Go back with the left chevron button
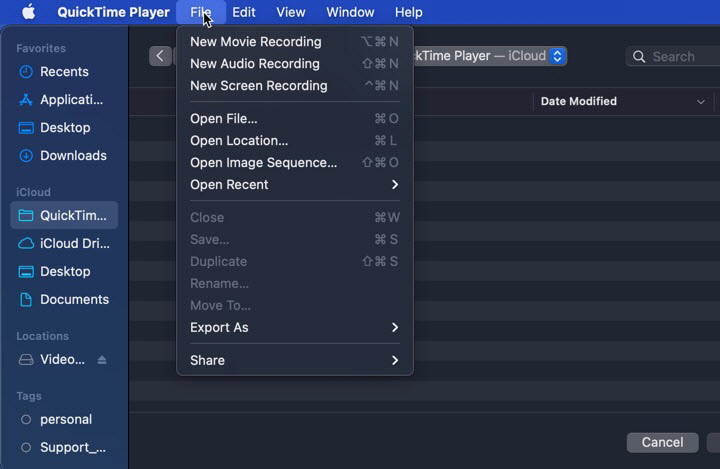This screenshot has height=469, width=720. (x=160, y=56)
